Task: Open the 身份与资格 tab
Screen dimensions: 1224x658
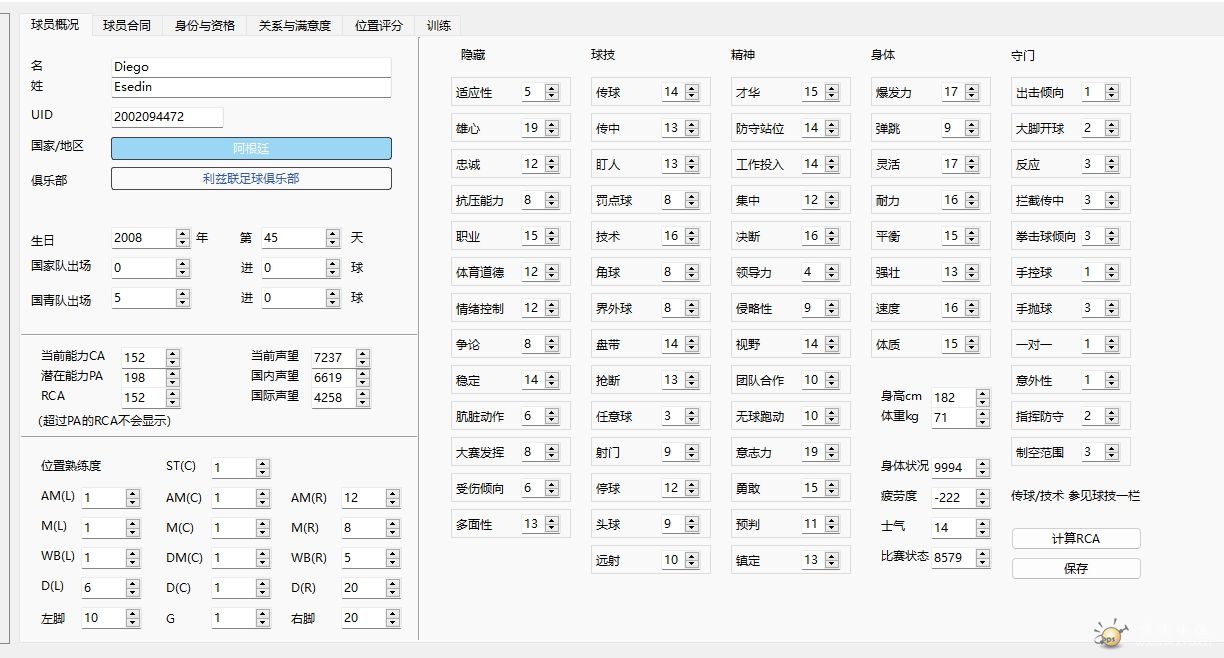Action: (204, 26)
